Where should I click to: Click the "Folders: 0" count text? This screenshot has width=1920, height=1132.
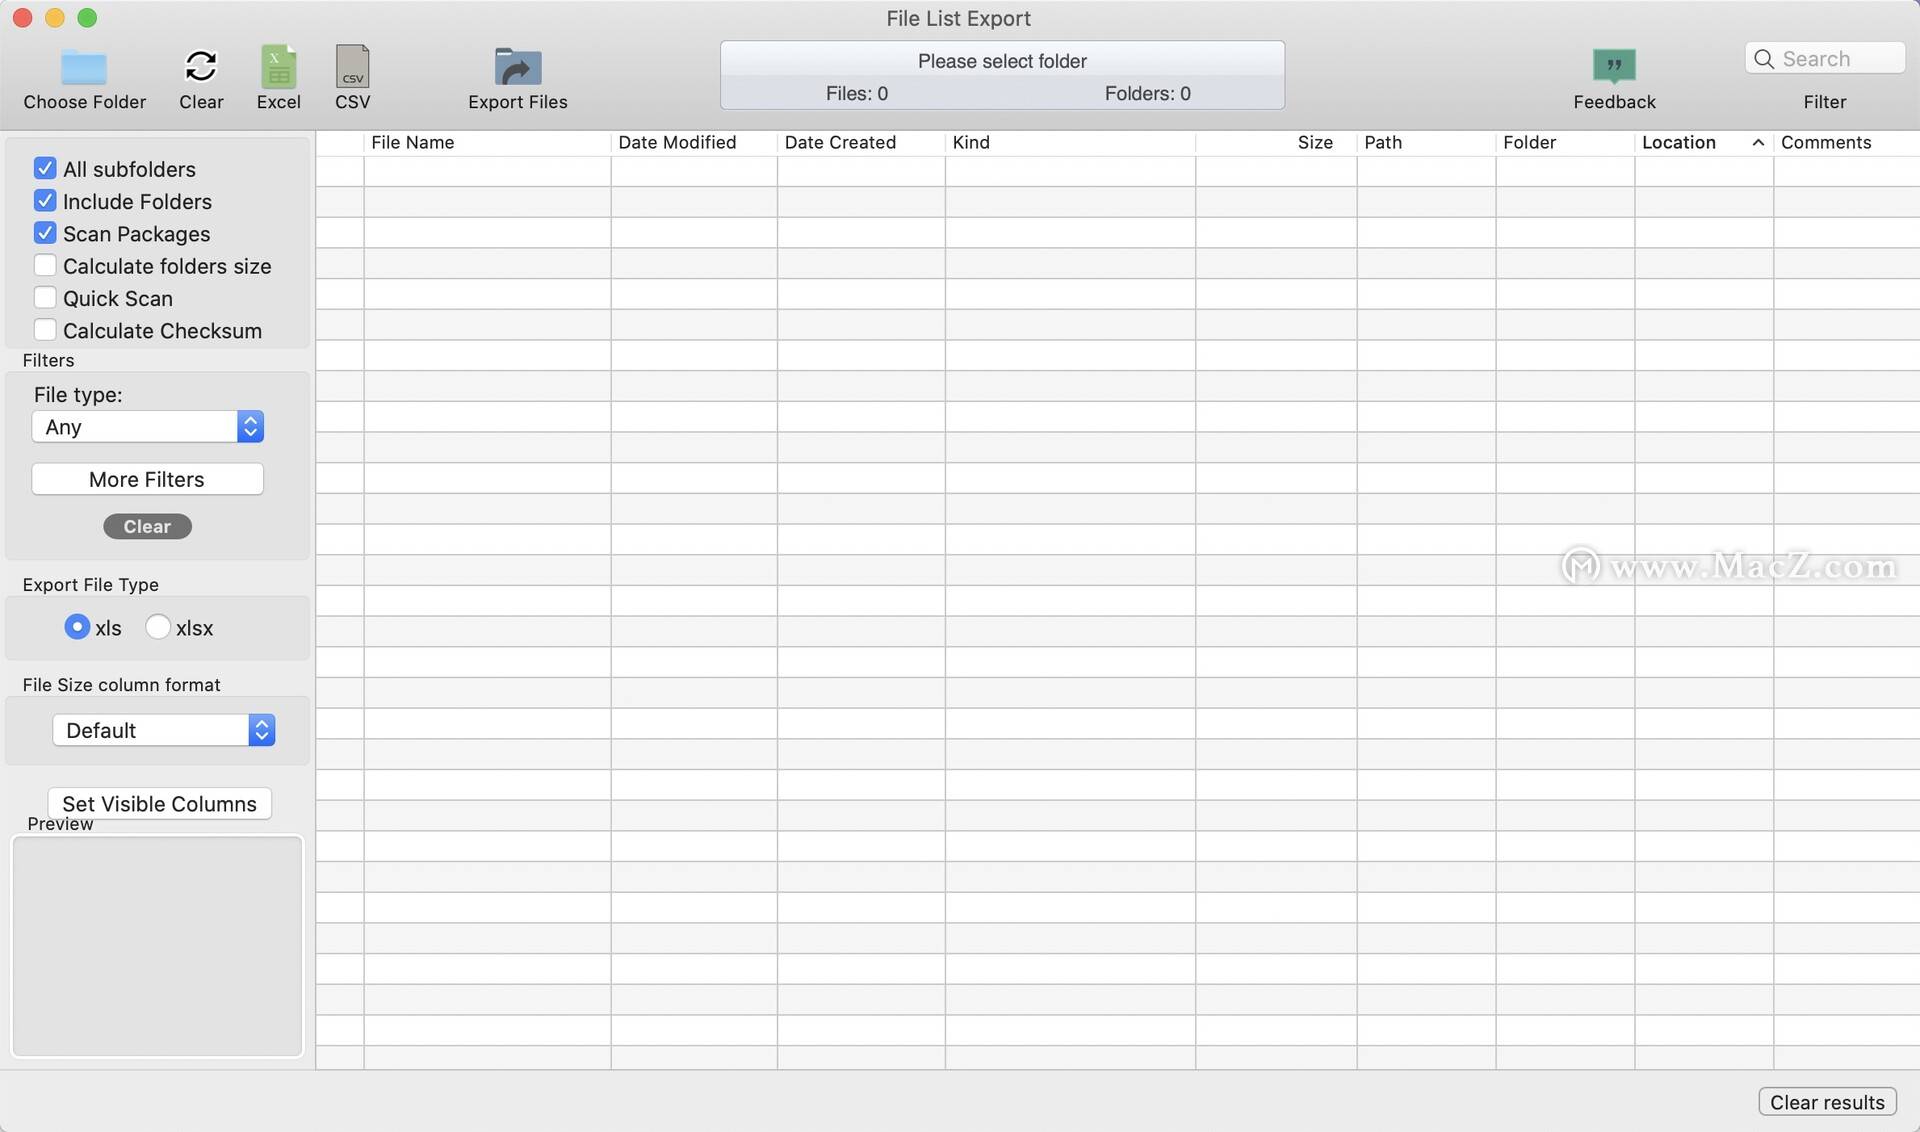[1147, 93]
